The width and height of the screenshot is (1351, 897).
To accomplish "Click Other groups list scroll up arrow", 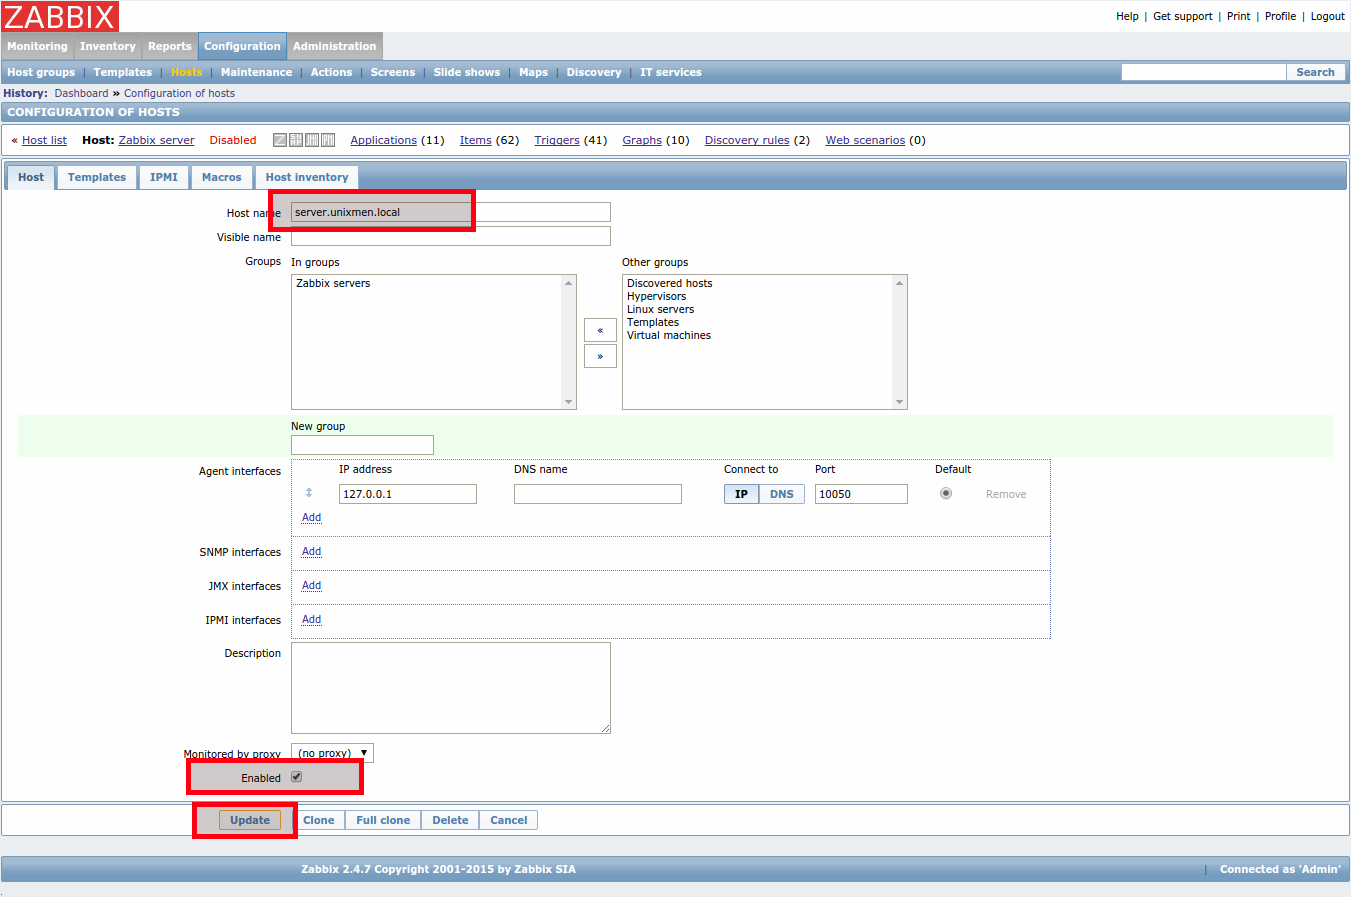I will click(x=900, y=283).
